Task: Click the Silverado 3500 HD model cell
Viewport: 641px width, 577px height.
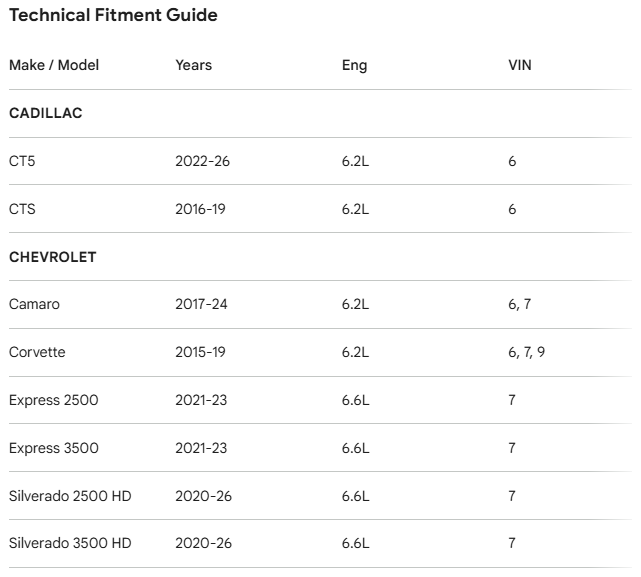Action: click(70, 543)
